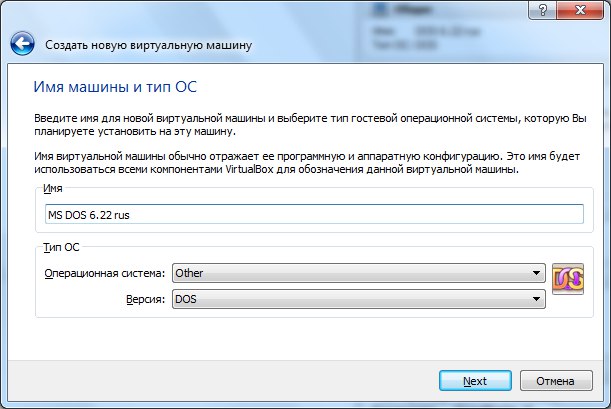Close the wizard with the X button
Image resolution: width=611 pixels, height=409 pixels.
(580, 10)
